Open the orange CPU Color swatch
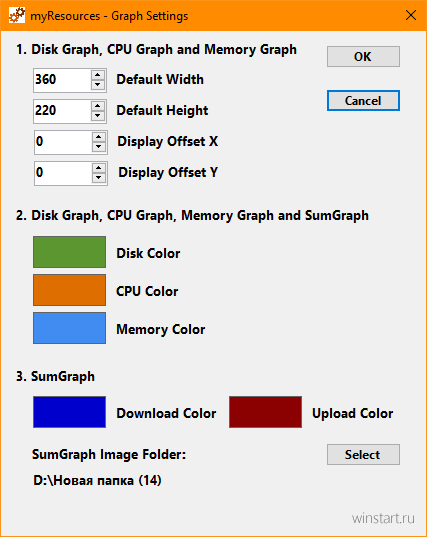The image size is (427, 537). pyautogui.click(x=70, y=290)
